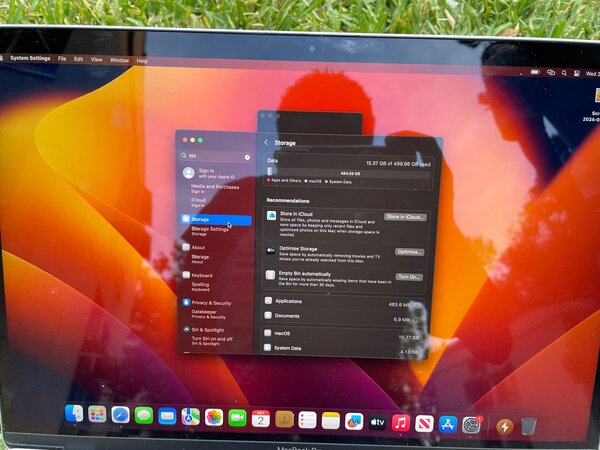The height and width of the screenshot is (450, 600).
Task: Open the View menu
Action: (x=96, y=60)
